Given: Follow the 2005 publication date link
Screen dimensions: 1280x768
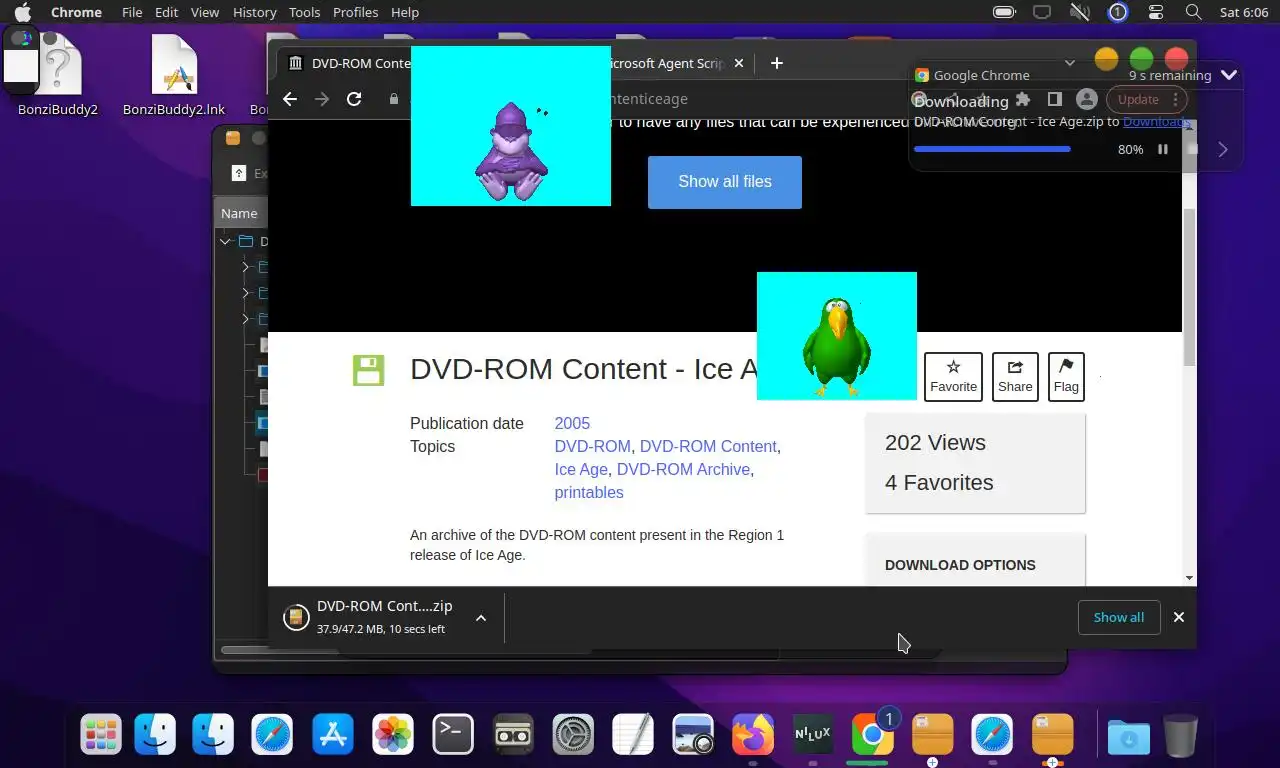Looking at the screenshot, I should (x=572, y=423).
